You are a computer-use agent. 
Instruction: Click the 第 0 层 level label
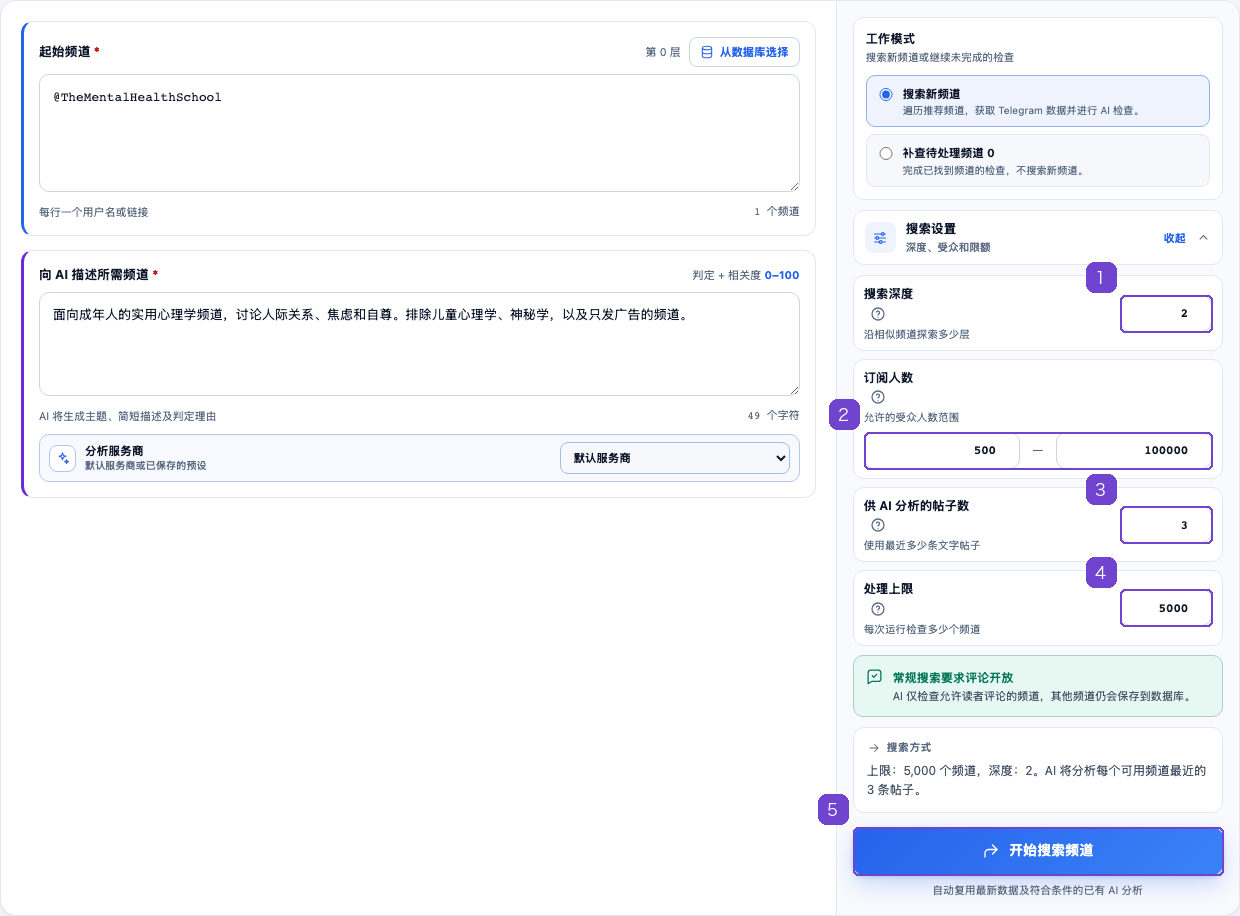pos(663,52)
